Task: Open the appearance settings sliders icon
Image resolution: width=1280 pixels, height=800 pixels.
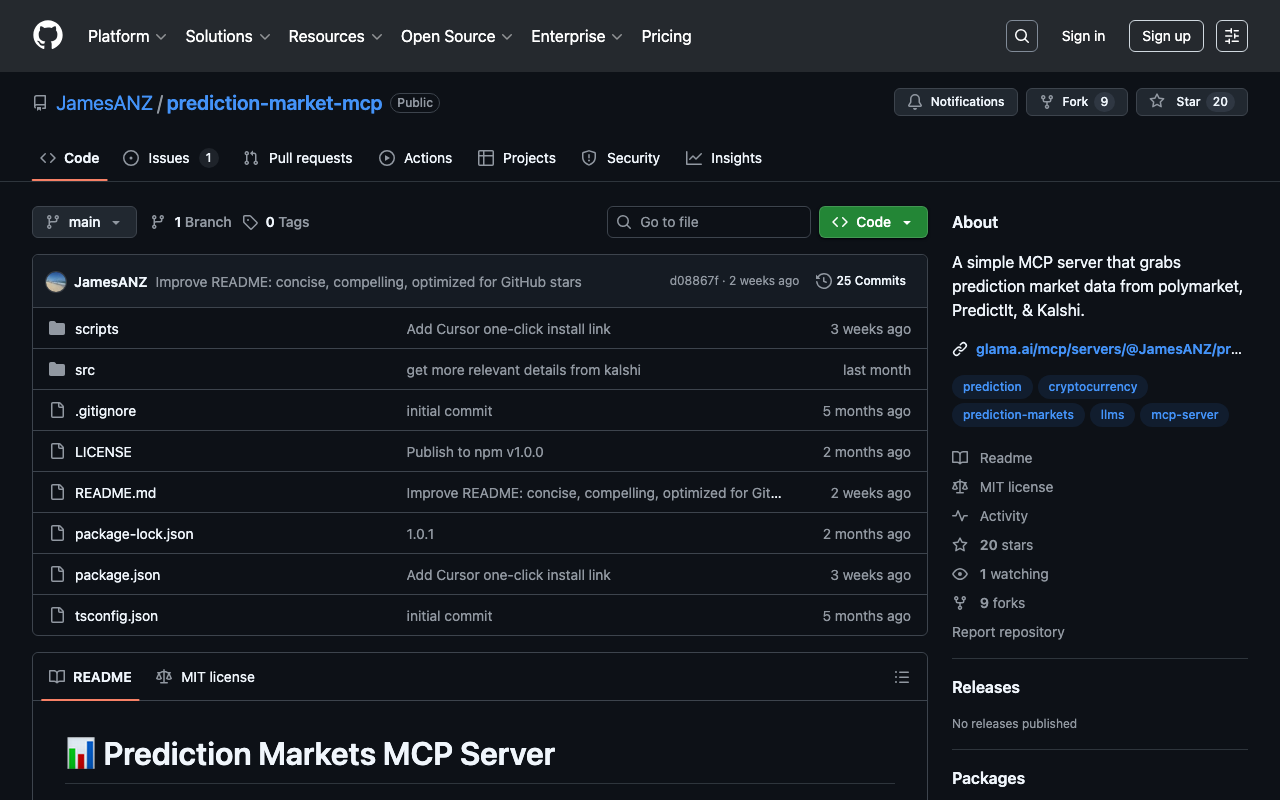Action: tap(1231, 36)
